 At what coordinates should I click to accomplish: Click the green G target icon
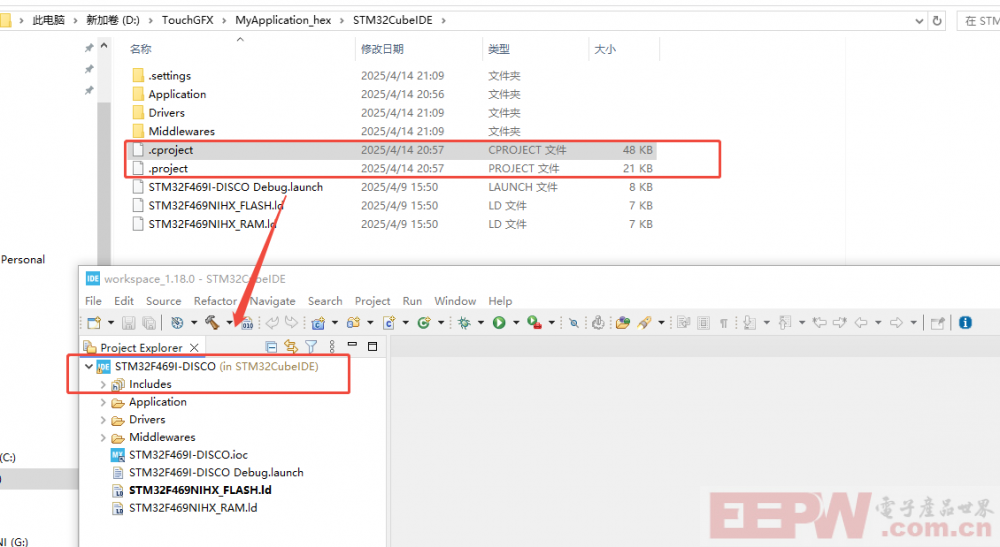coord(423,323)
